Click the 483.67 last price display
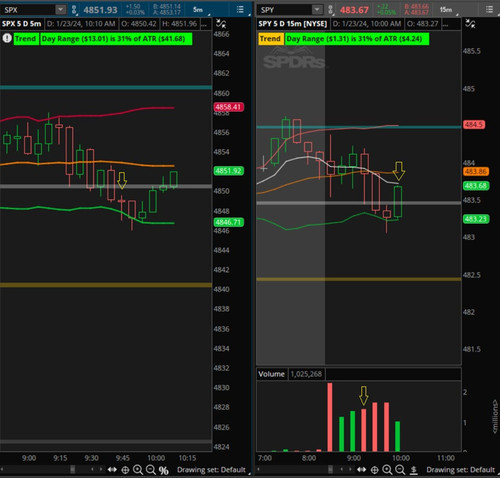 (x=354, y=10)
